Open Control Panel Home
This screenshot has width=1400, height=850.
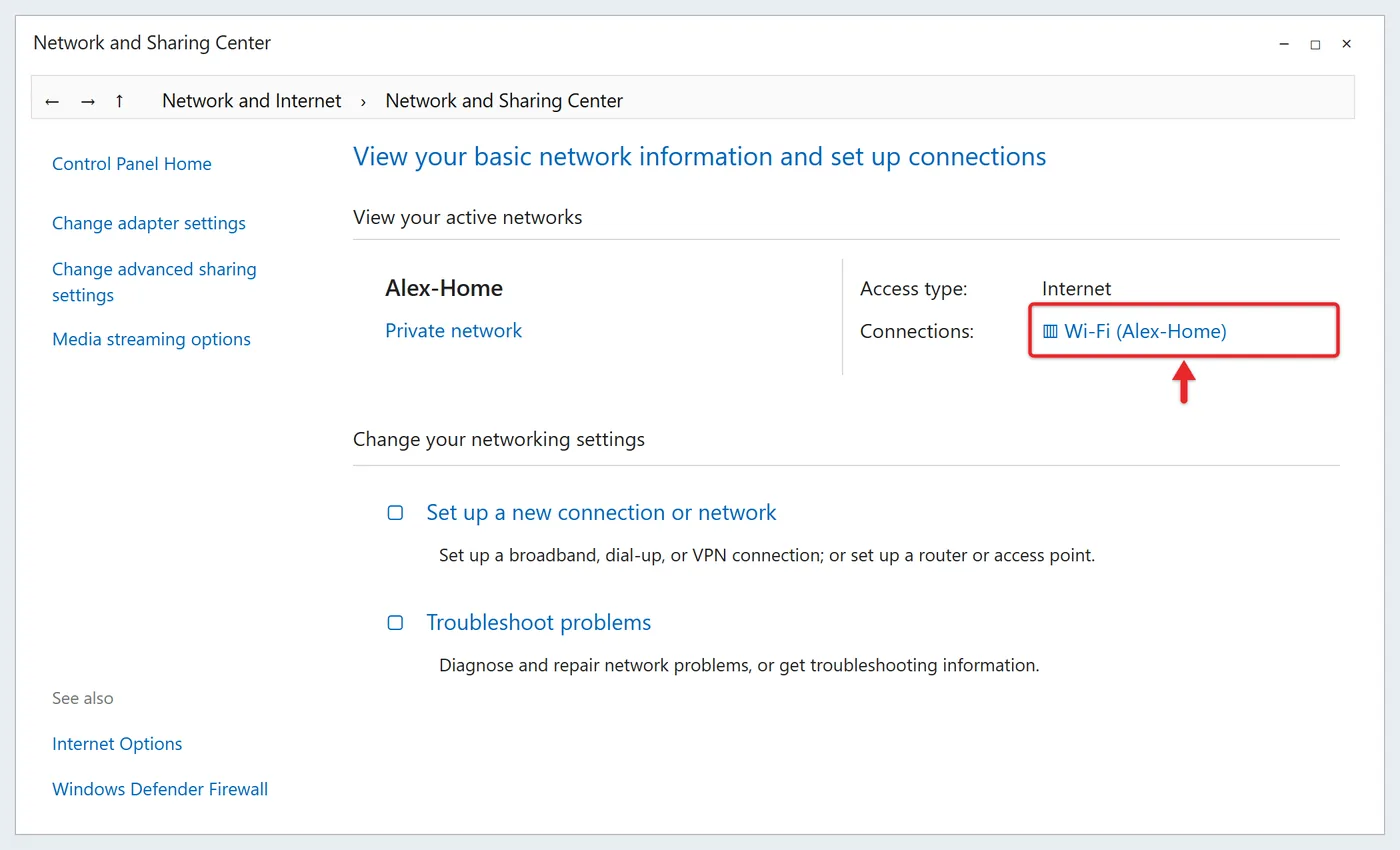pyautogui.click(x=132, y=164)
